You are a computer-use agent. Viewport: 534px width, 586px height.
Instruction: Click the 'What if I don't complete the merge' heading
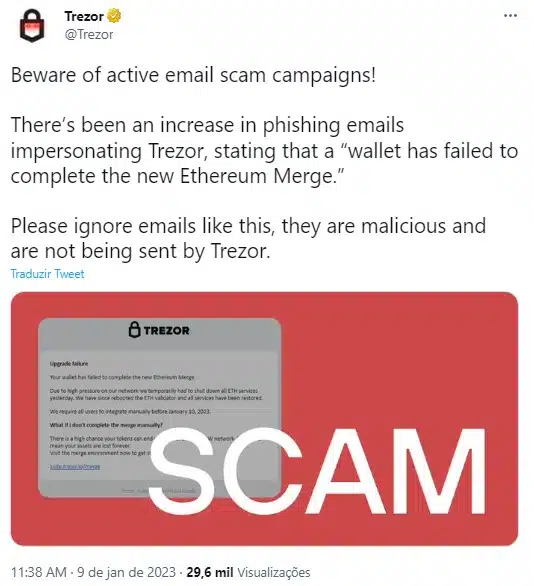[x=106, y=425]
